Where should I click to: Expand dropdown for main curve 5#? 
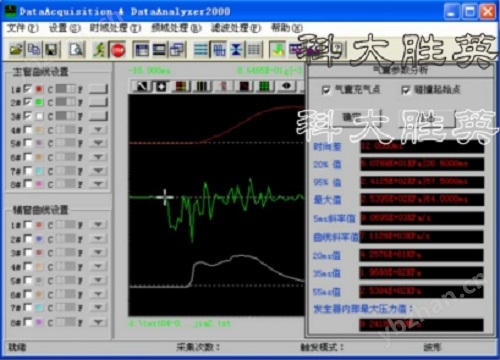pyautogui.click(x=98, y=143)
